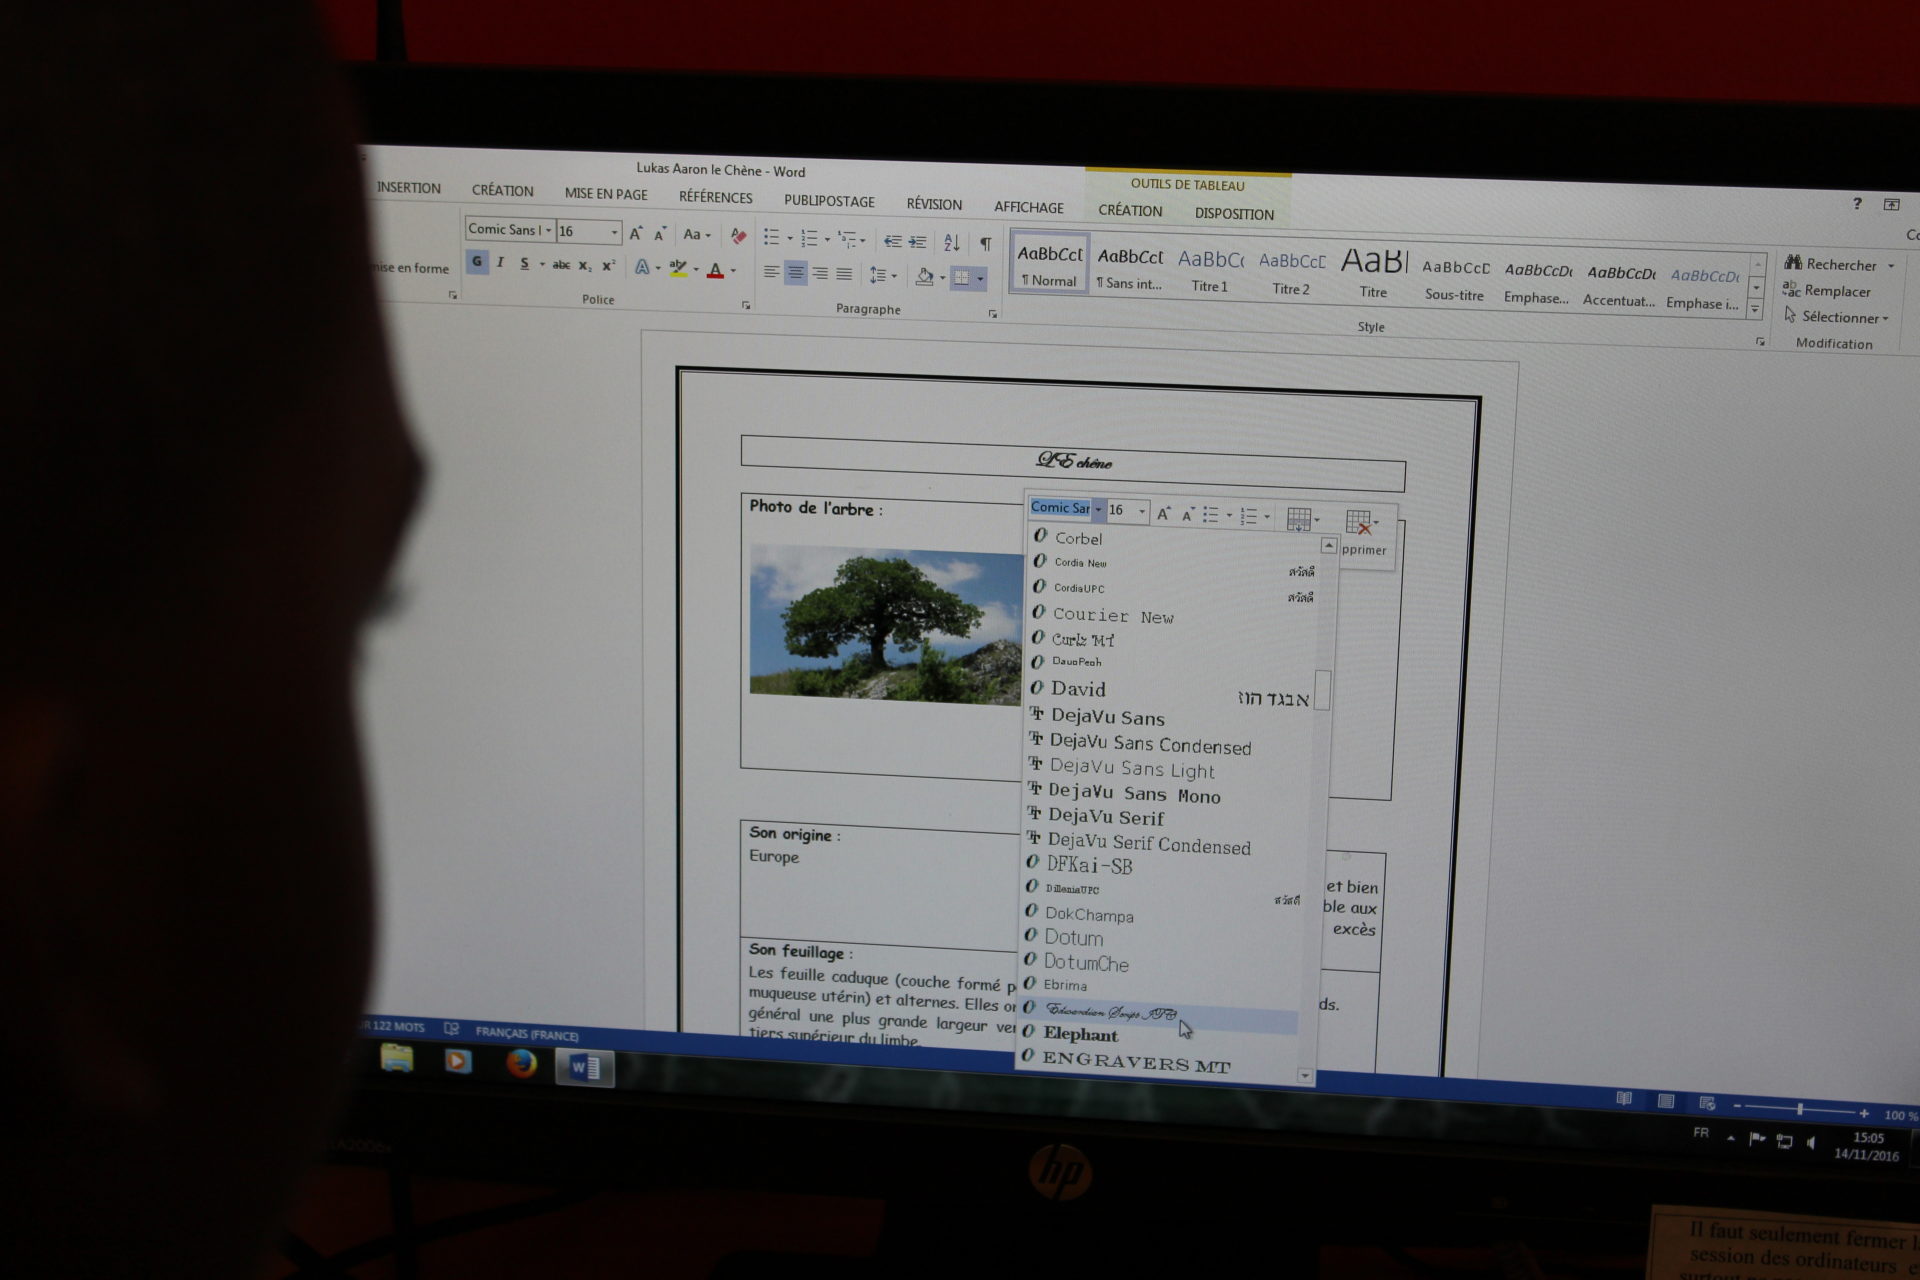Clear all formatting with eraser icon

click(x=738, y=236)
